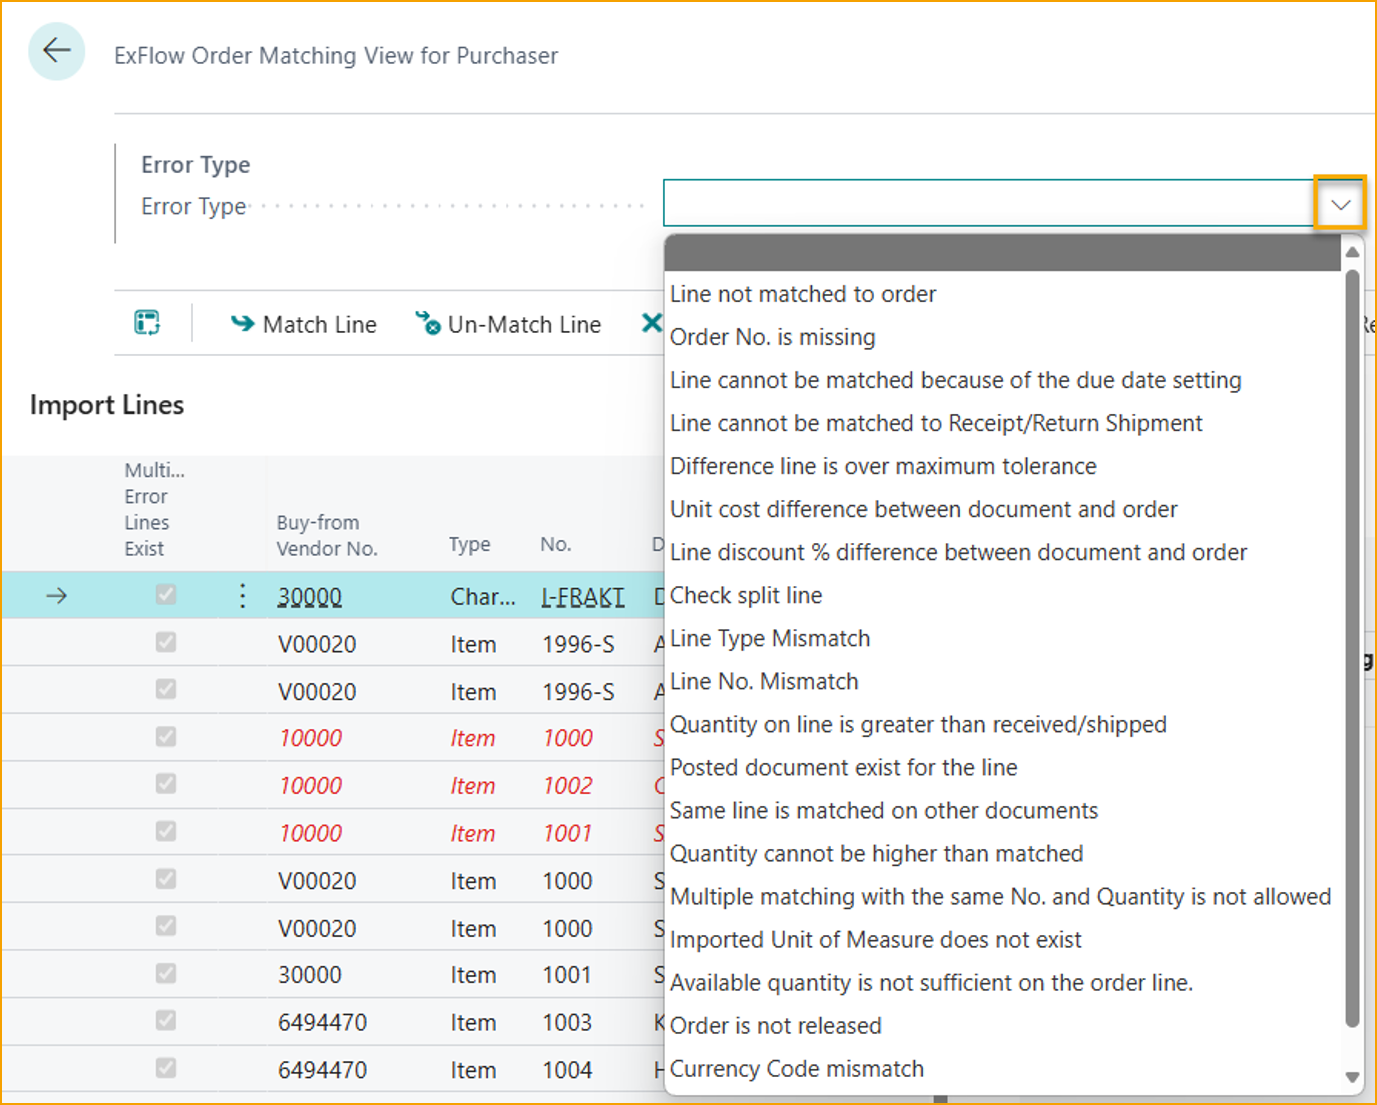Click the X icon beside Un-Match Line
This screenshot has height=1105, width=1377.
tap(651, 323)
